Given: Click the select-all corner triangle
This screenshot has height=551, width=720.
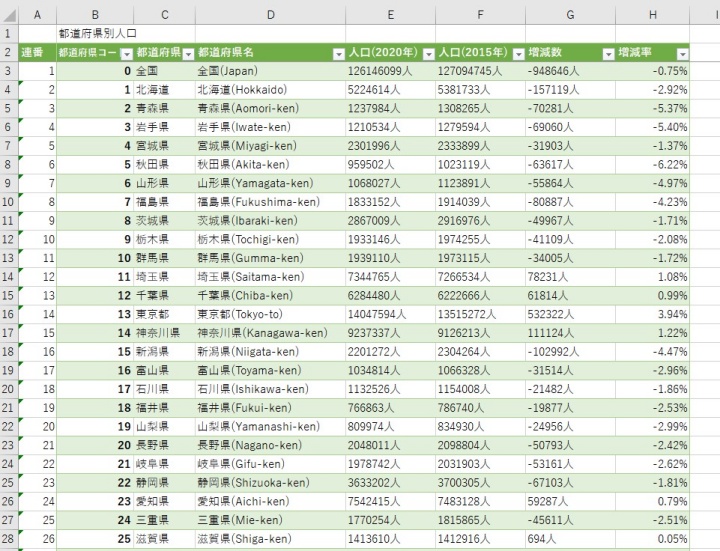Looking at the screenshot, I should [x=9, y=15].
